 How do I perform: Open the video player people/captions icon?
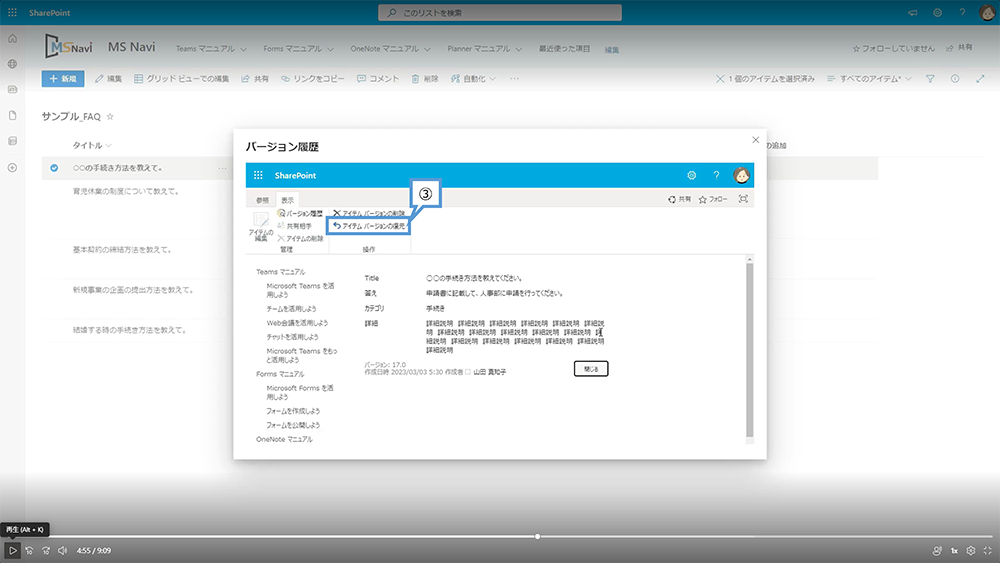coord(937,550)
